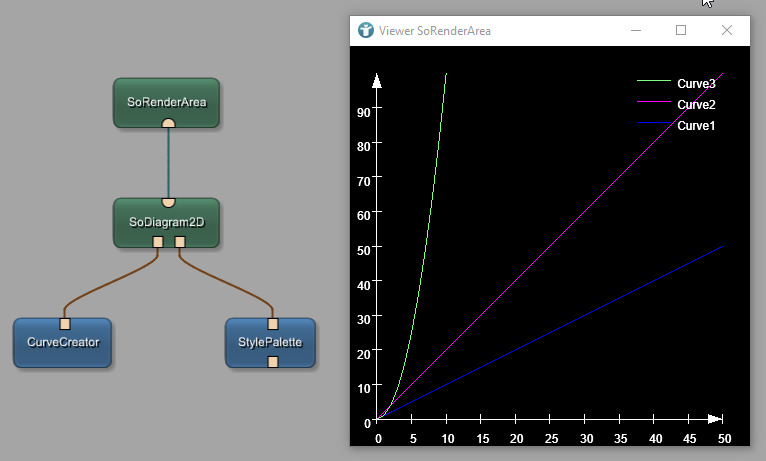Click the magenta Curve2 legend line

(x=654, y=102)
